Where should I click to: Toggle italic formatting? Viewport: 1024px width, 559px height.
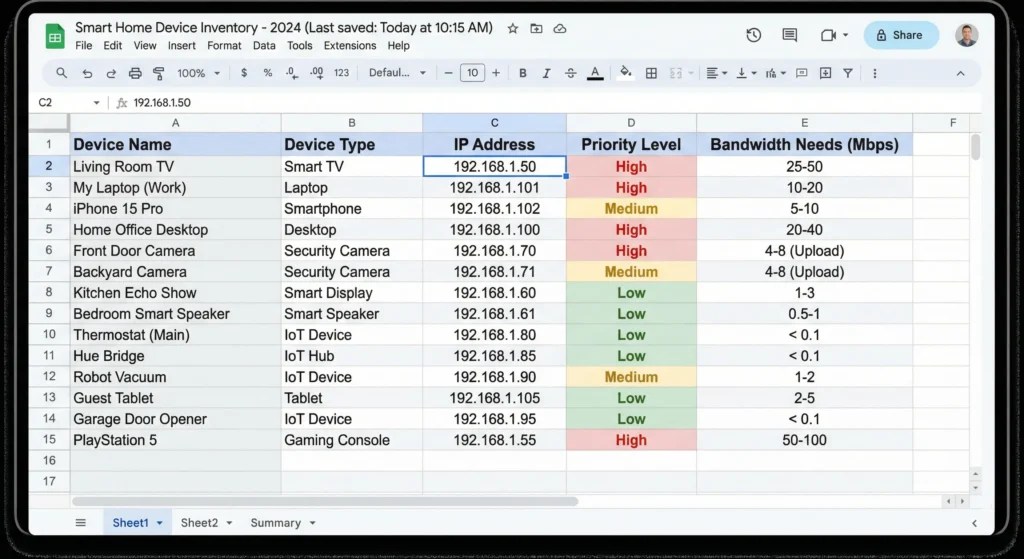[x=546, y=73]
